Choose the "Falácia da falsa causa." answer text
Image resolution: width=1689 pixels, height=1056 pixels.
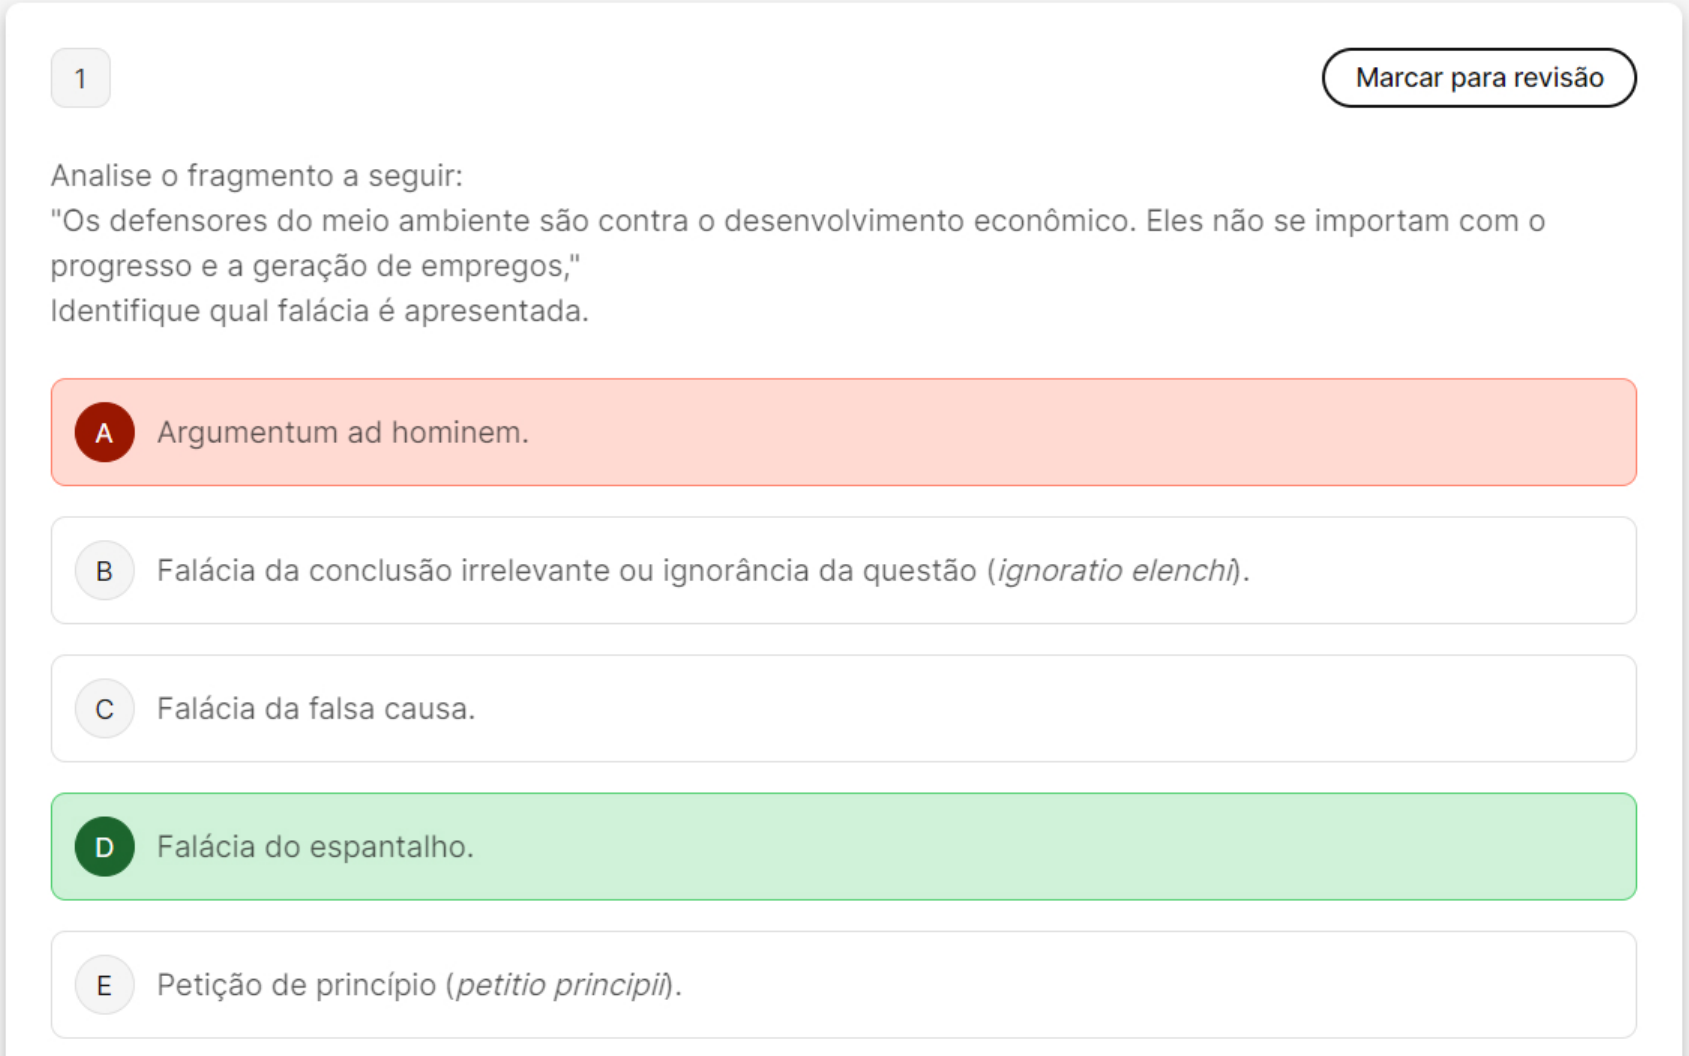tap(315, 709)
